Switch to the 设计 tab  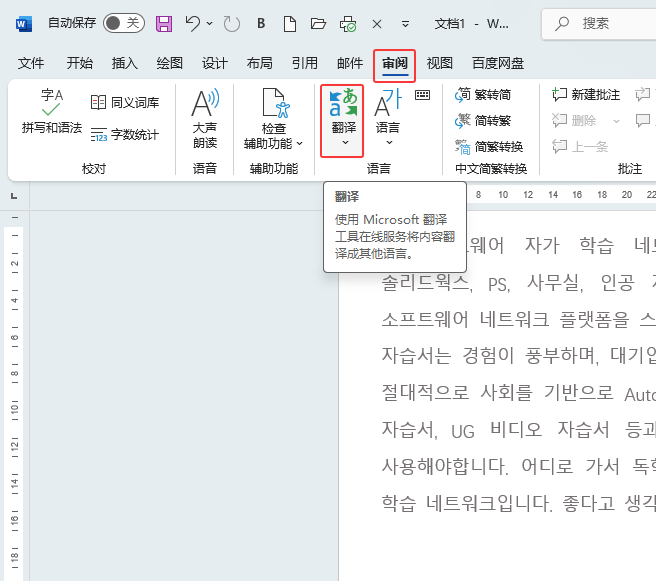(215, 63)
